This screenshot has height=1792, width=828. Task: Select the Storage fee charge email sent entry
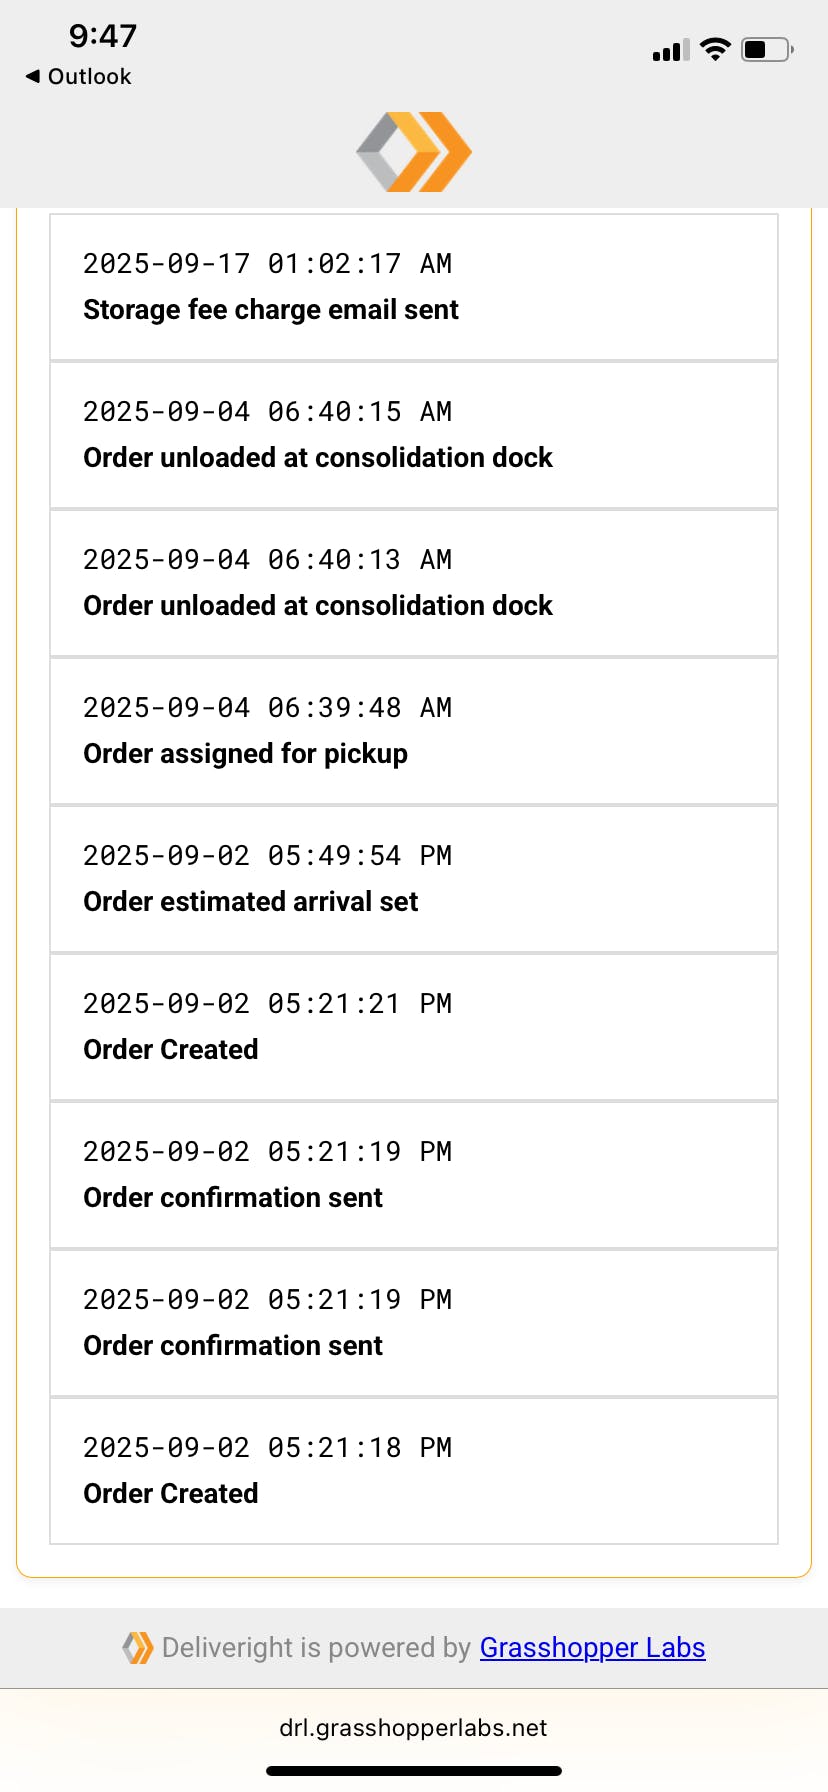point(414,288)
